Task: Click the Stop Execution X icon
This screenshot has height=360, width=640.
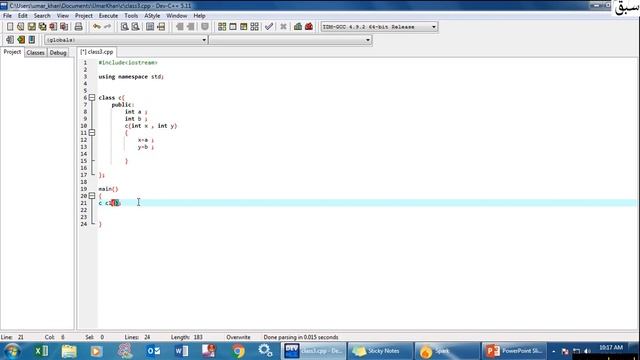Action: (x=283, y=27)
